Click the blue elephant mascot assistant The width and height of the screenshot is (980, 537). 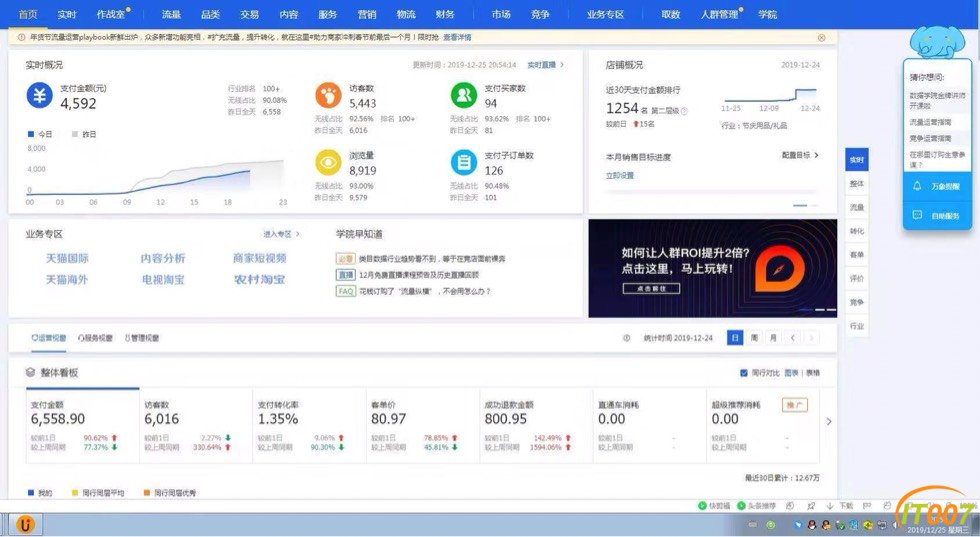936,42
